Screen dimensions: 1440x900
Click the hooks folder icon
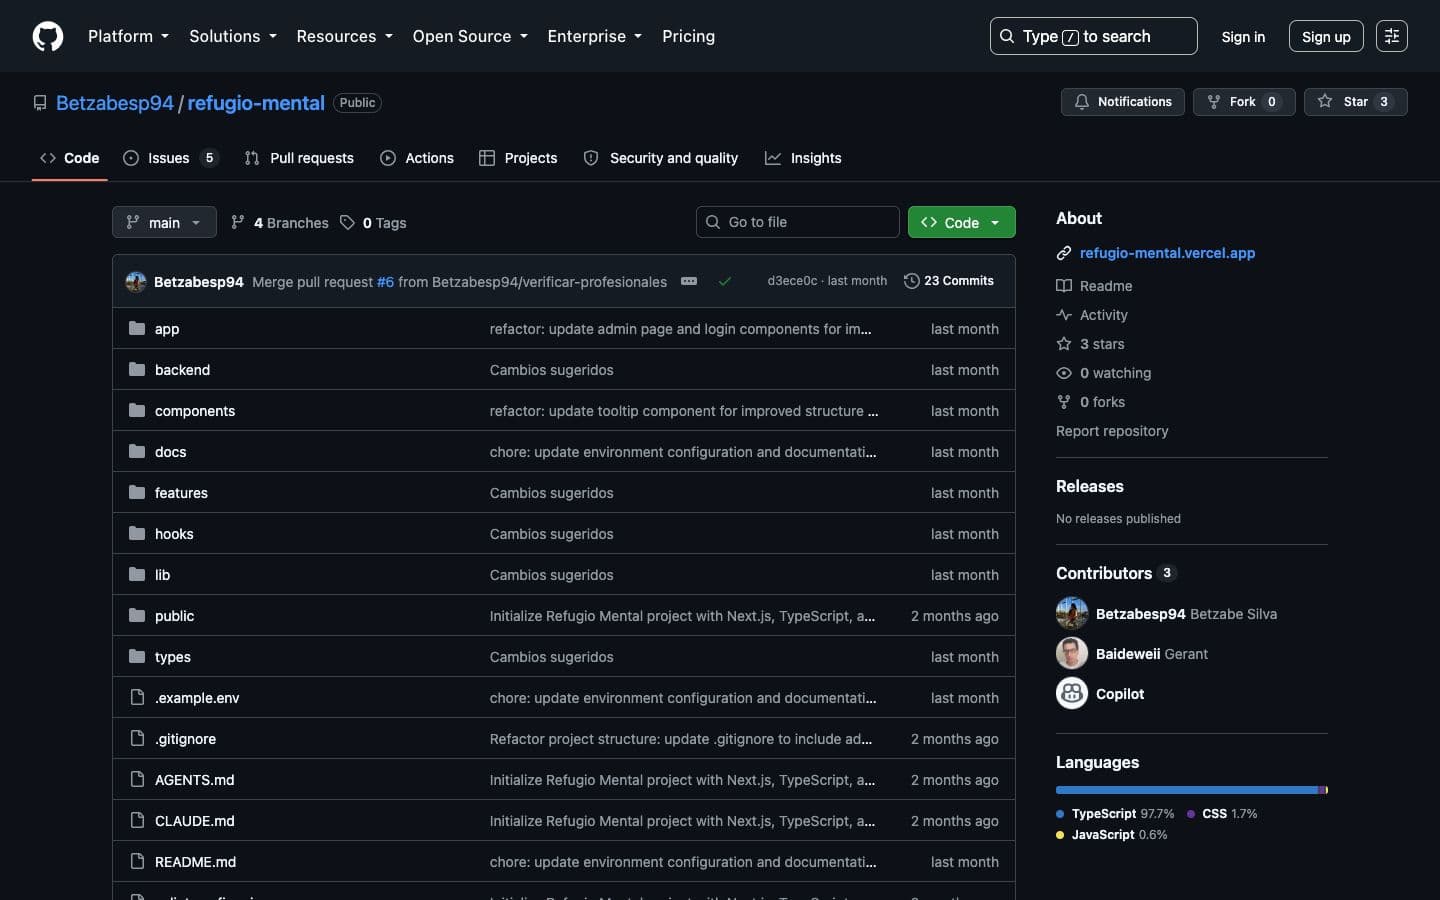coord(137,533)
